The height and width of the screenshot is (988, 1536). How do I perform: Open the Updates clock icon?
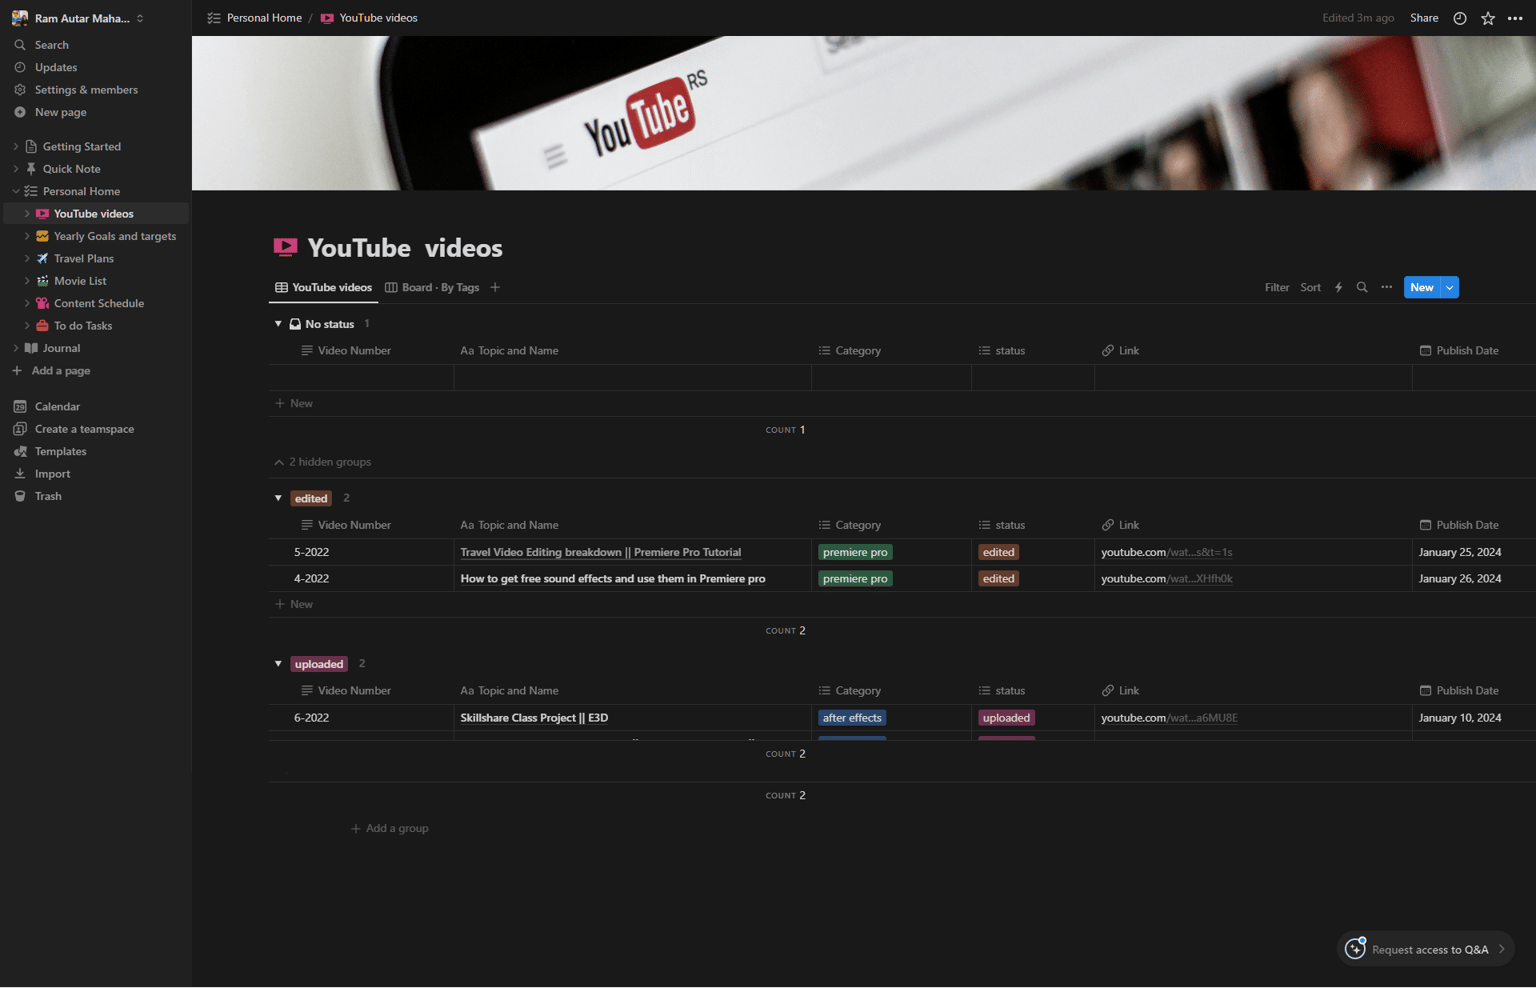tap(20, 67)
